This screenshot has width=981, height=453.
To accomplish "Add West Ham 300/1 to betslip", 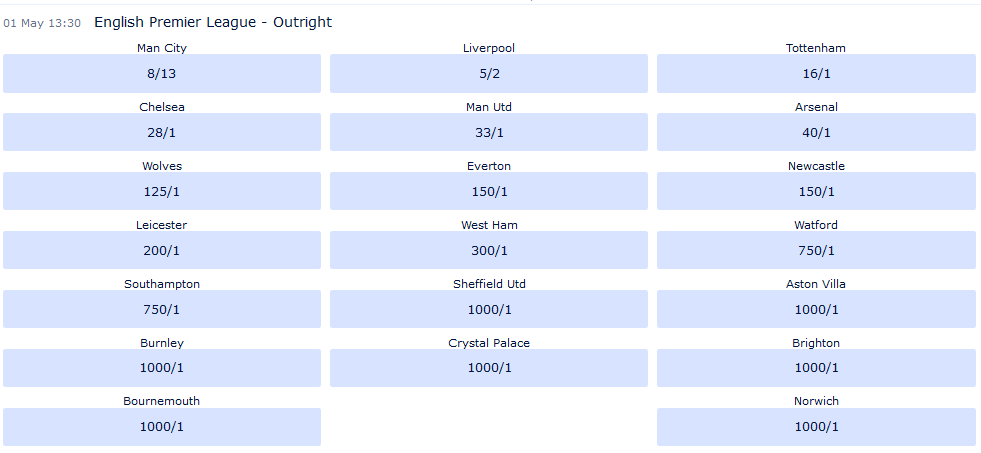I will [489, 250].
